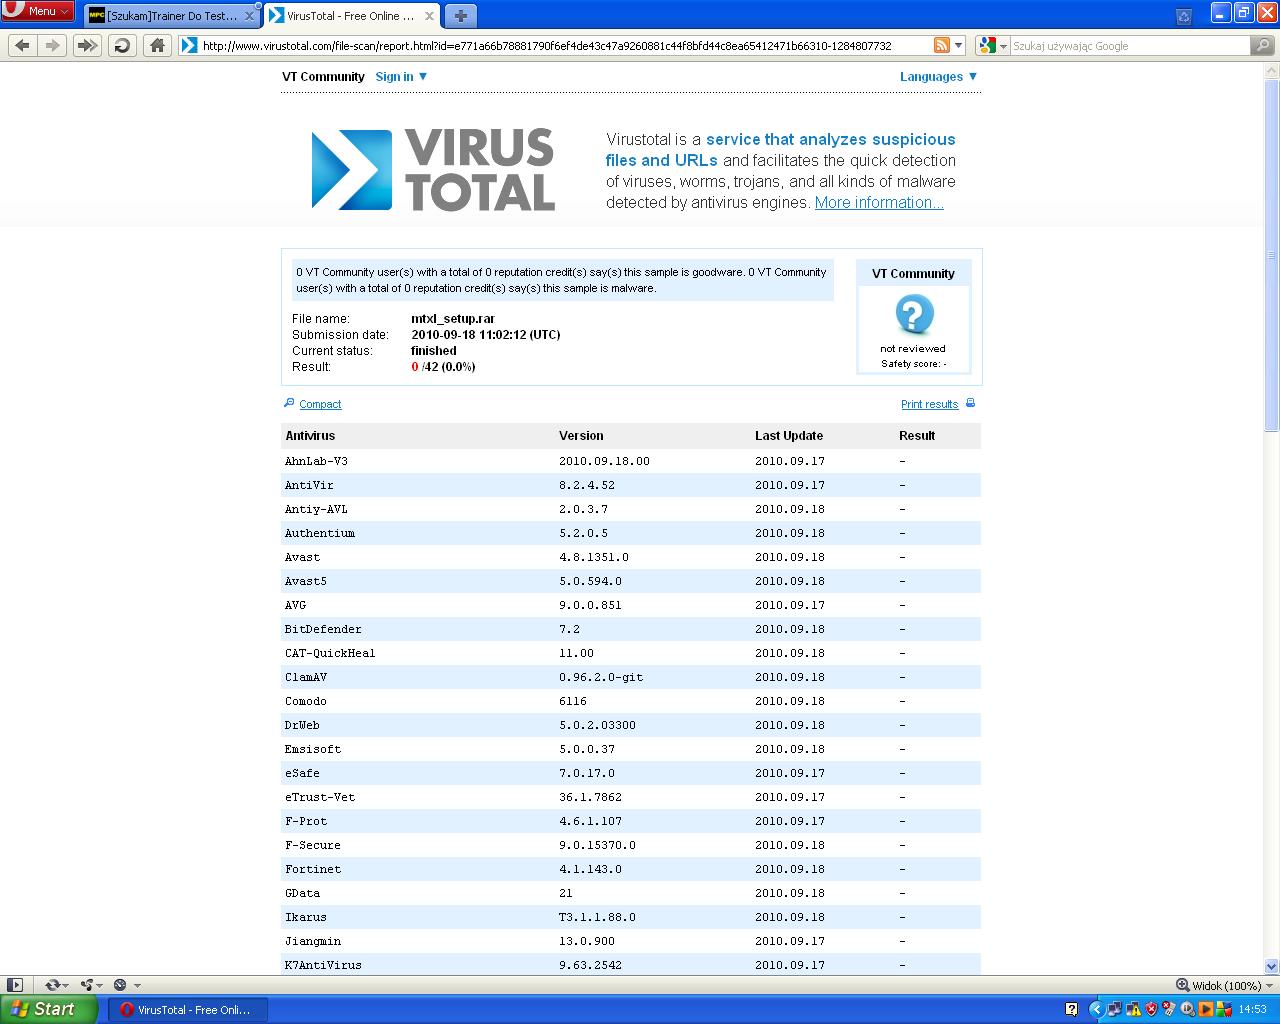Focus the Google search field
The image size is (1280, 1024).
(1130, 45)
